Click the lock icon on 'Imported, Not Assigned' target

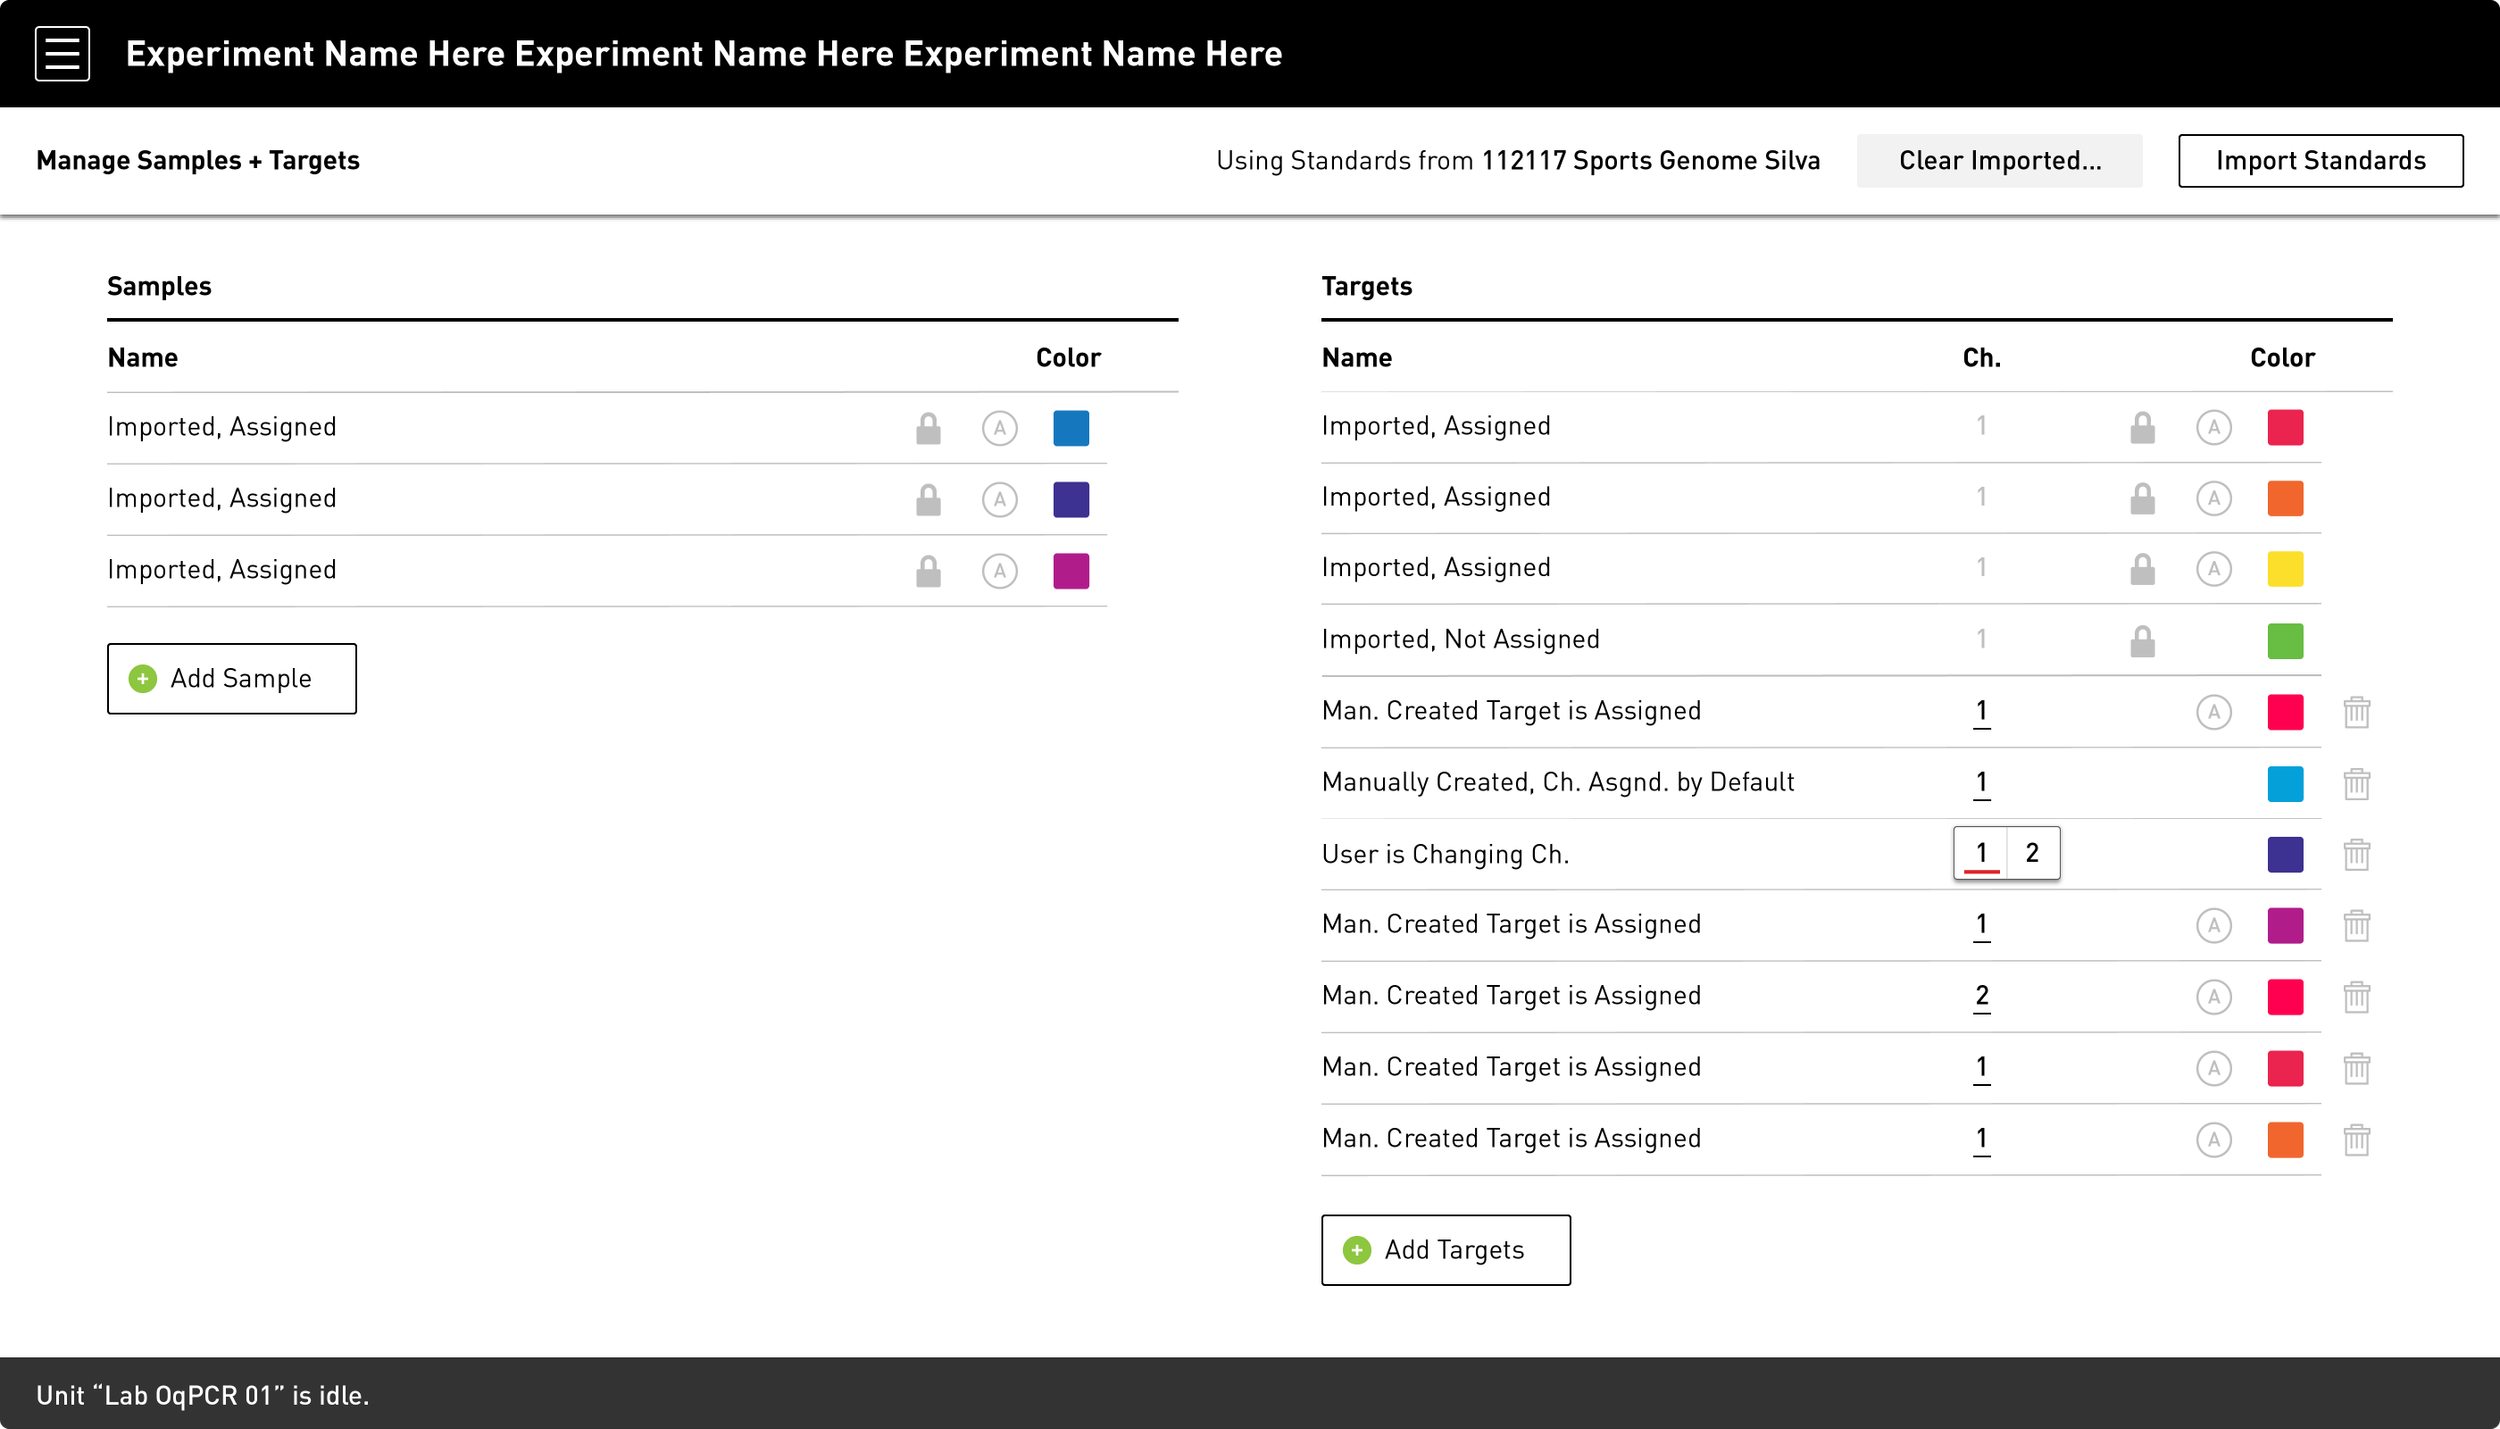coord(2141,639)
